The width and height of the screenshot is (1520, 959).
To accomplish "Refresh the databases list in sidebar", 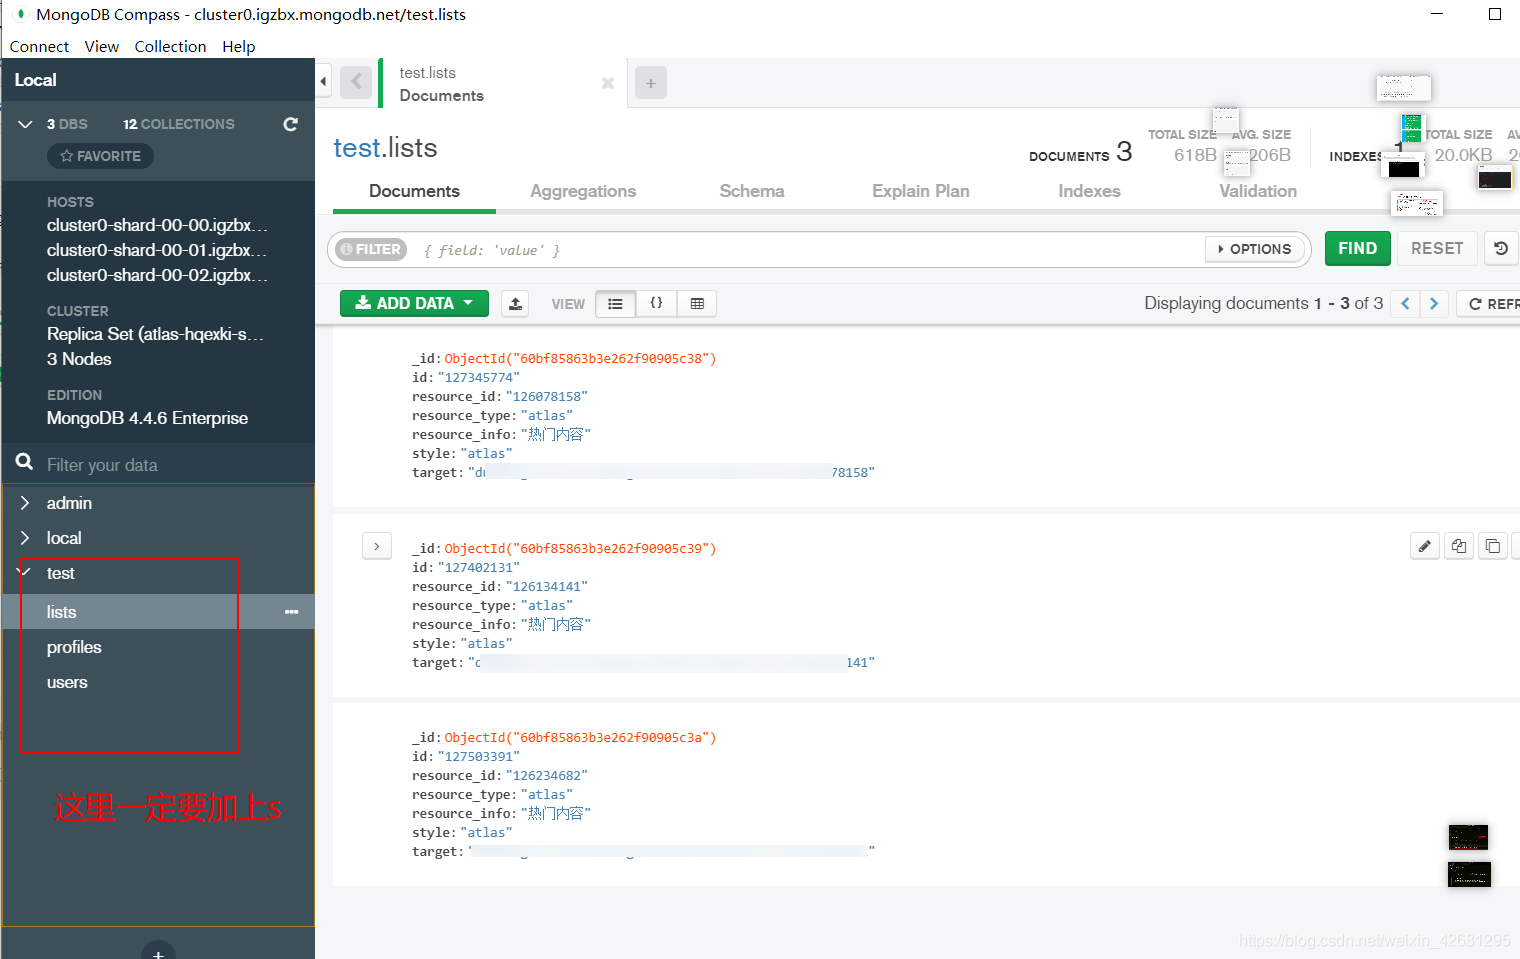I will point(291,124).
